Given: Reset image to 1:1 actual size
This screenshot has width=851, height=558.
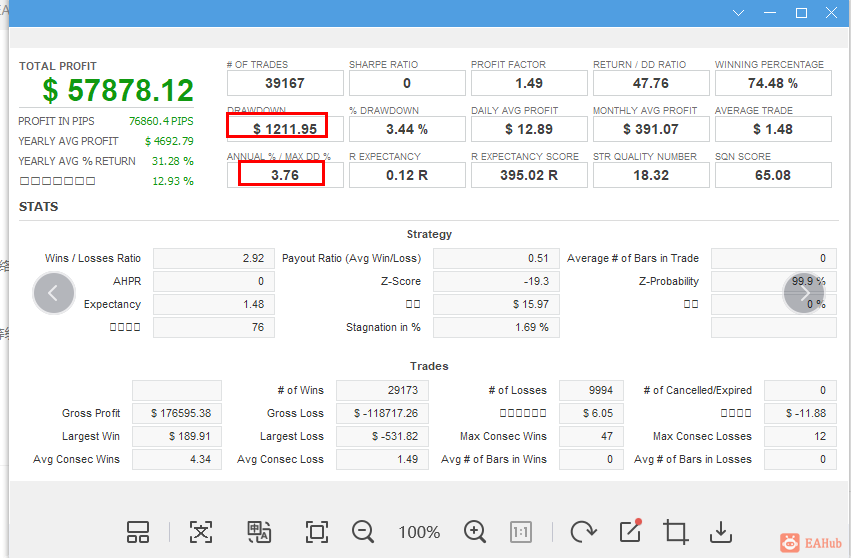Looking at the screenshot, I should [521, 532].
